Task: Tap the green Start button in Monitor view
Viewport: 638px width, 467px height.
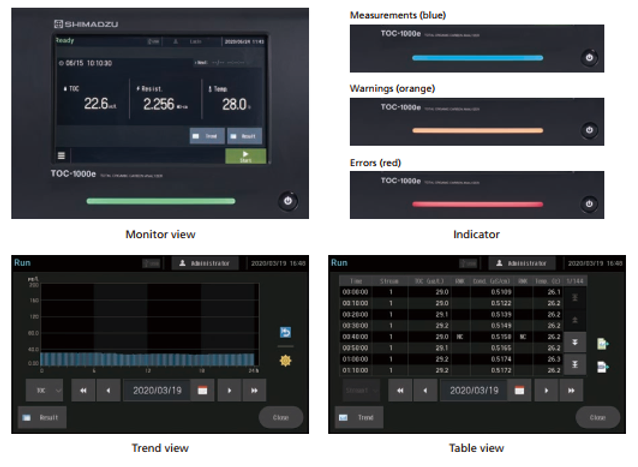Action: coord(246,156)
